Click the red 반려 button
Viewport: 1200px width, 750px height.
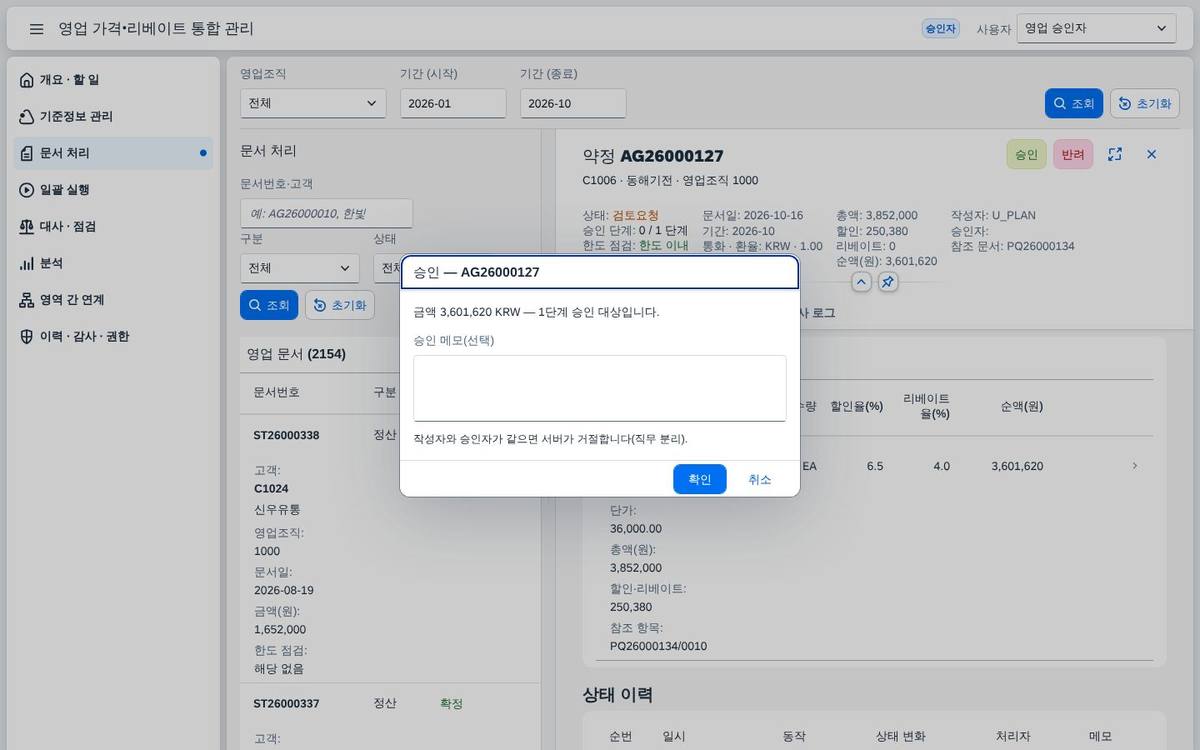click(x=1073, y=155)
